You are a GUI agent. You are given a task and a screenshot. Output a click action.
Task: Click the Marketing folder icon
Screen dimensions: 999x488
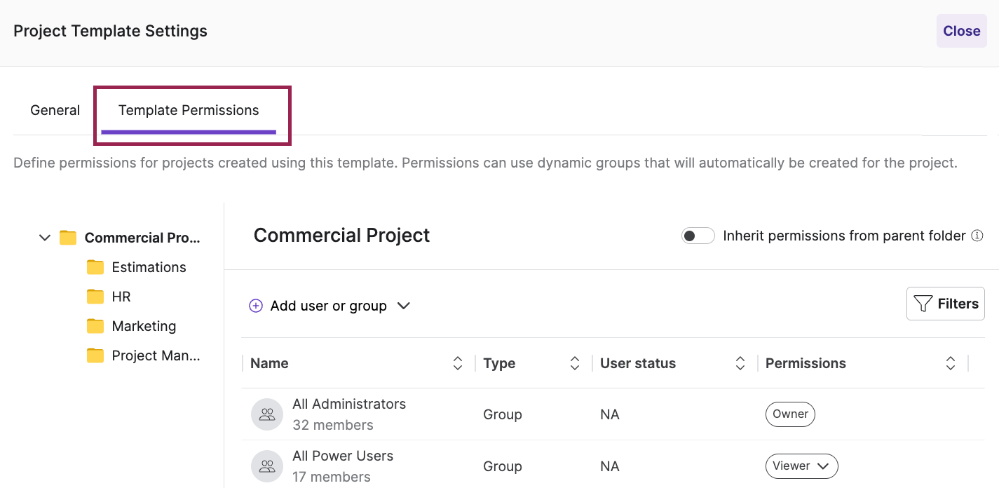point(95,326)
